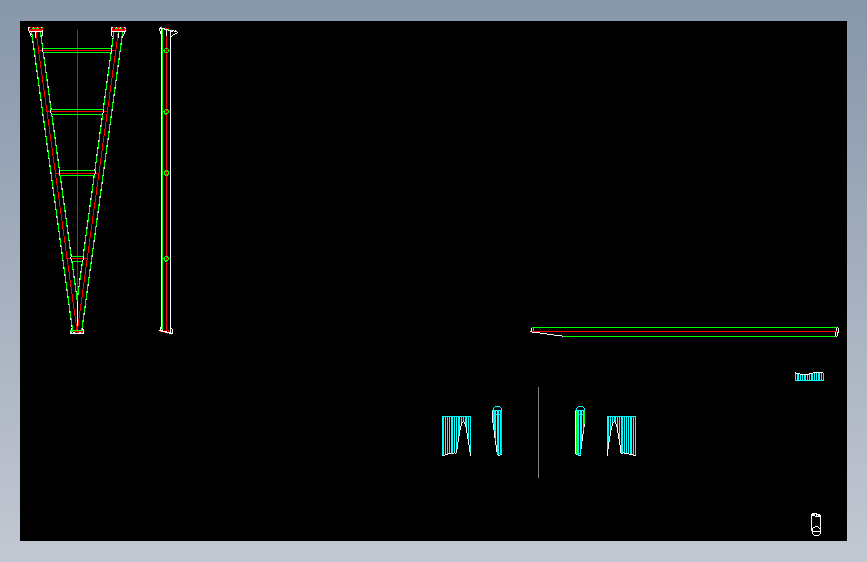Select the narrow cyan tapered piece left of divider
867x562 pixels.
[497, 431]
